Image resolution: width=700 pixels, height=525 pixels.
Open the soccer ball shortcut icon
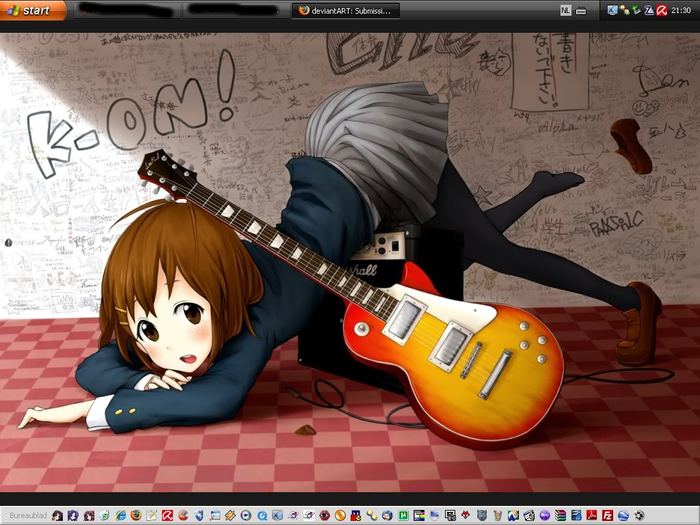click(x=639, y=516)
